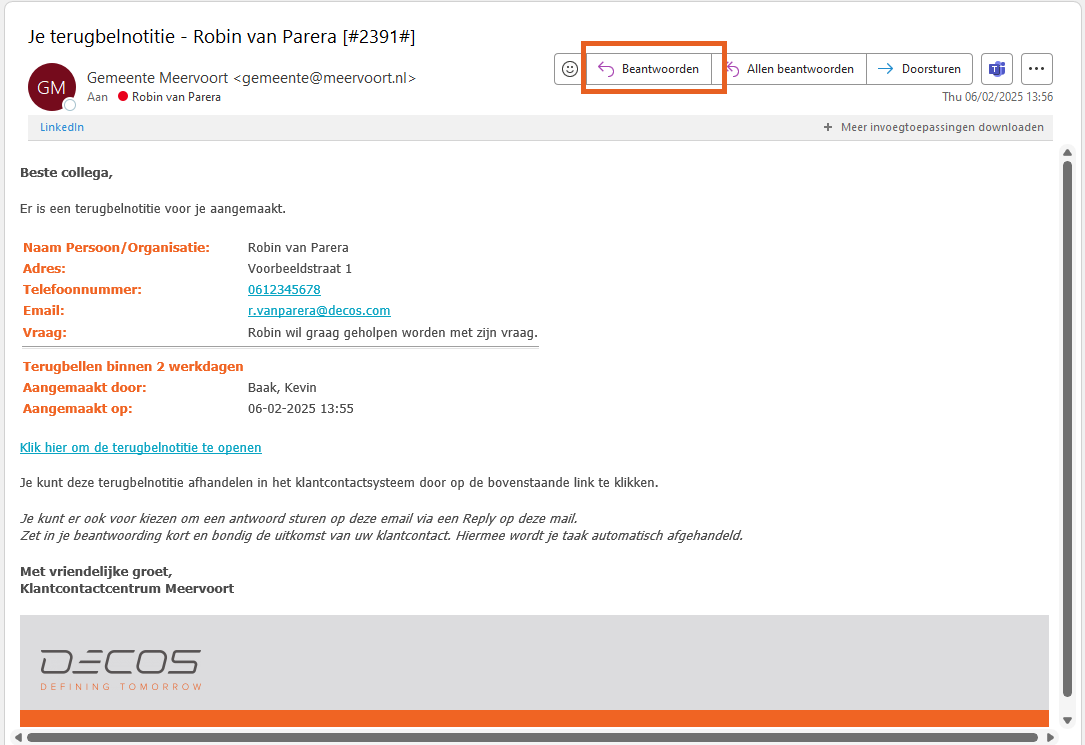1085x745 pixels.
Task: Select recipient Robin van Parera
Action: click(176, 97)
